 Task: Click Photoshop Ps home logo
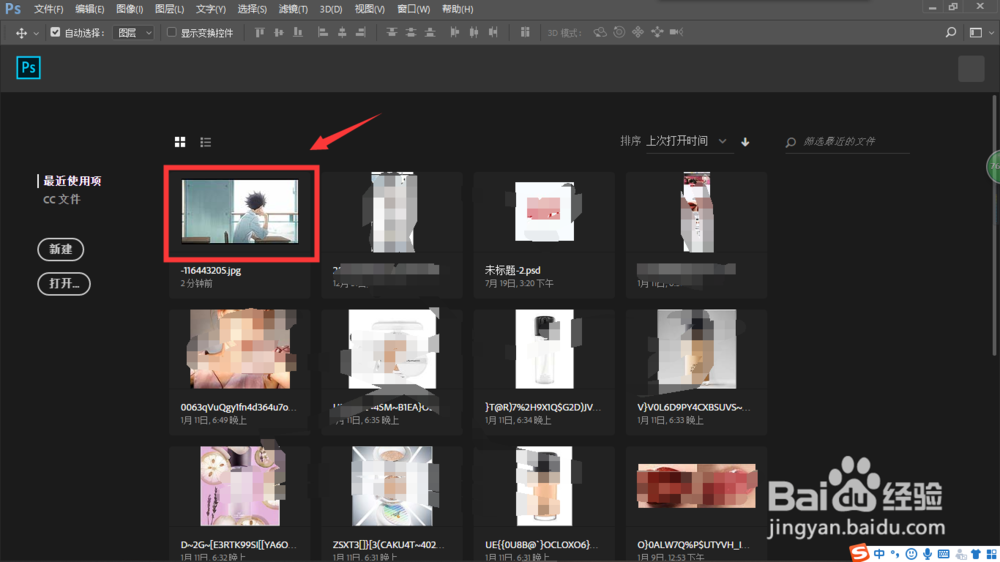(x=28, y=68)
